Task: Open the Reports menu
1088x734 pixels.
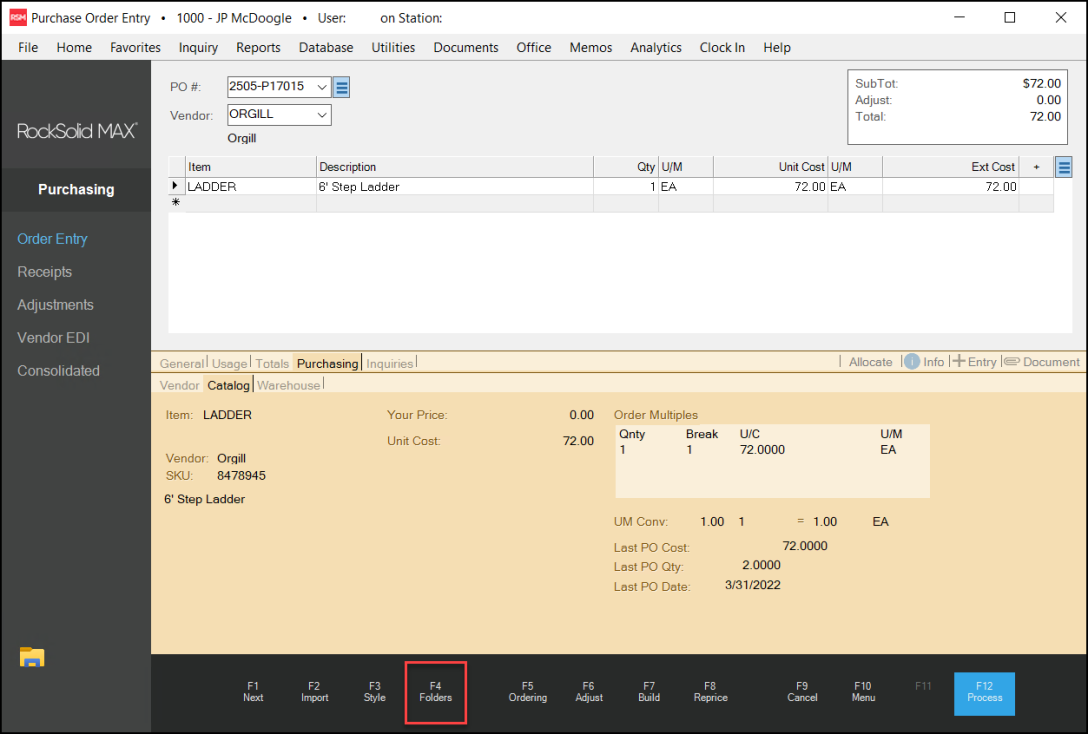Action: 258,47
